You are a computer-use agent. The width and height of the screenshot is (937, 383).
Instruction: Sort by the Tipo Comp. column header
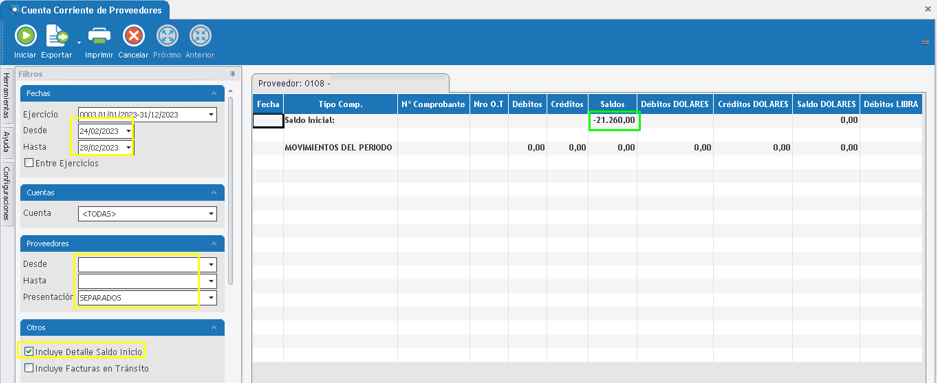(x=341, y=105)
